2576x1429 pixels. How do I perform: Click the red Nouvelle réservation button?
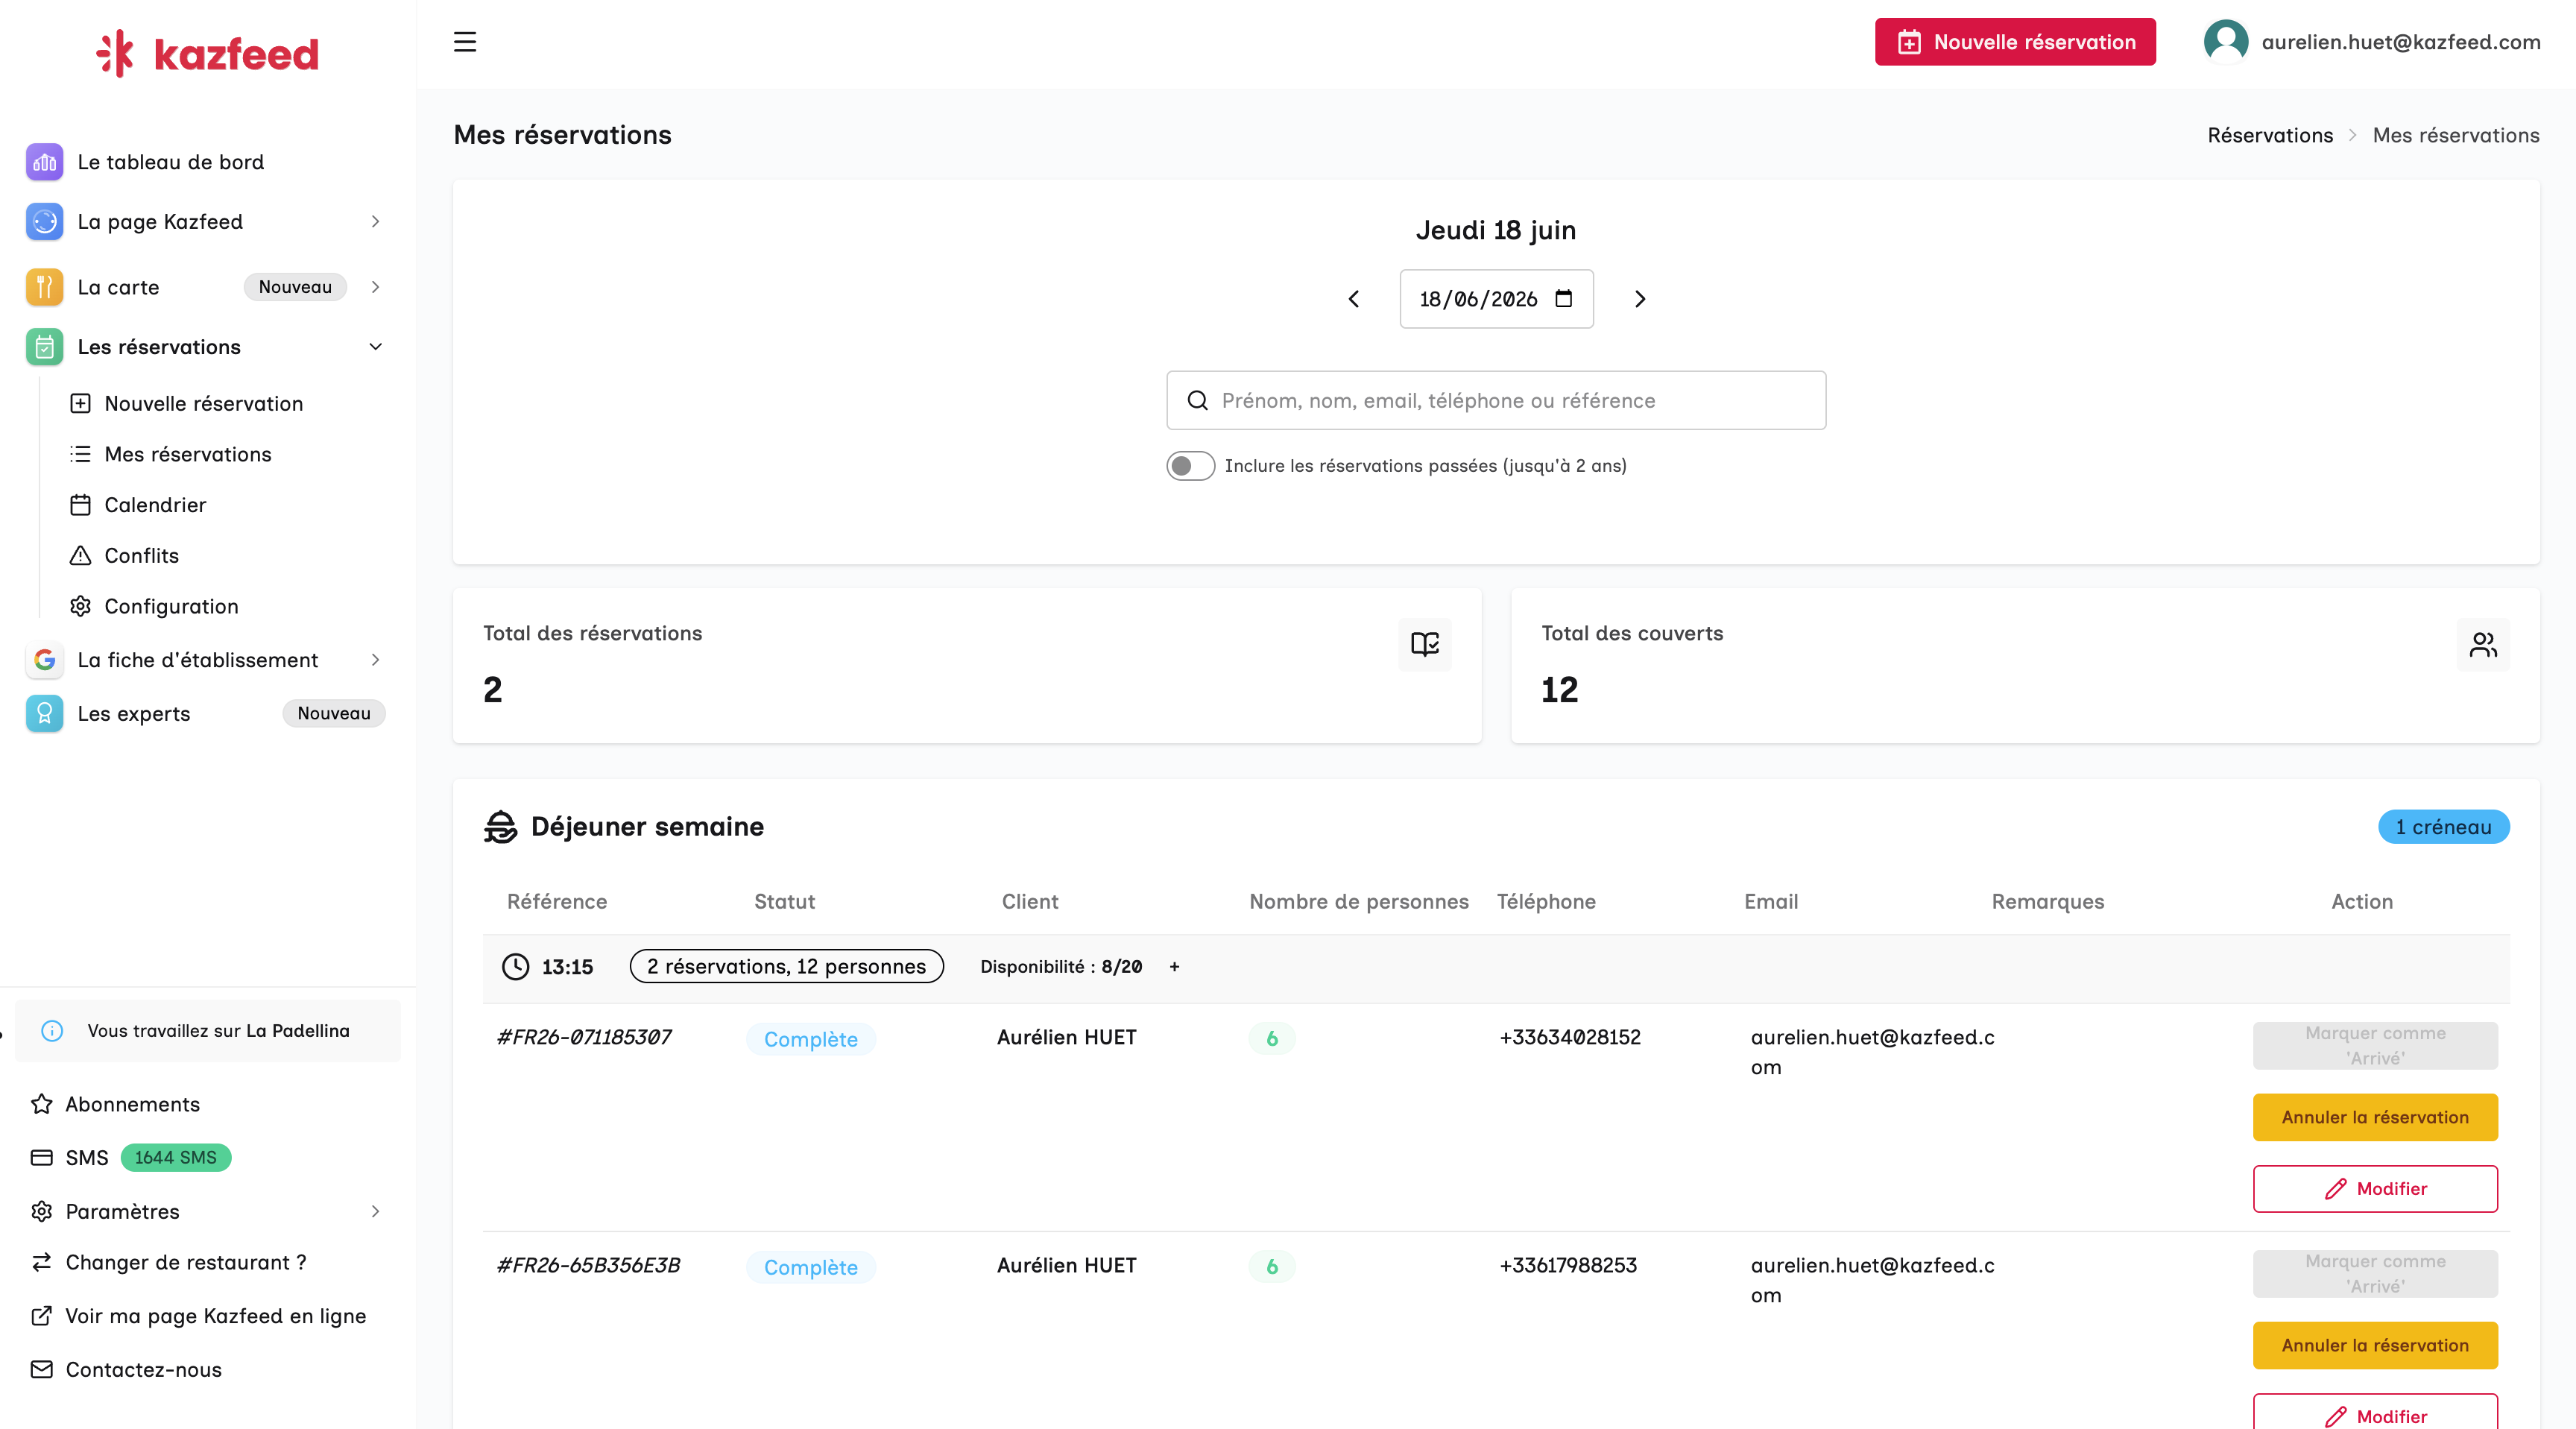tap(2015, 42)
